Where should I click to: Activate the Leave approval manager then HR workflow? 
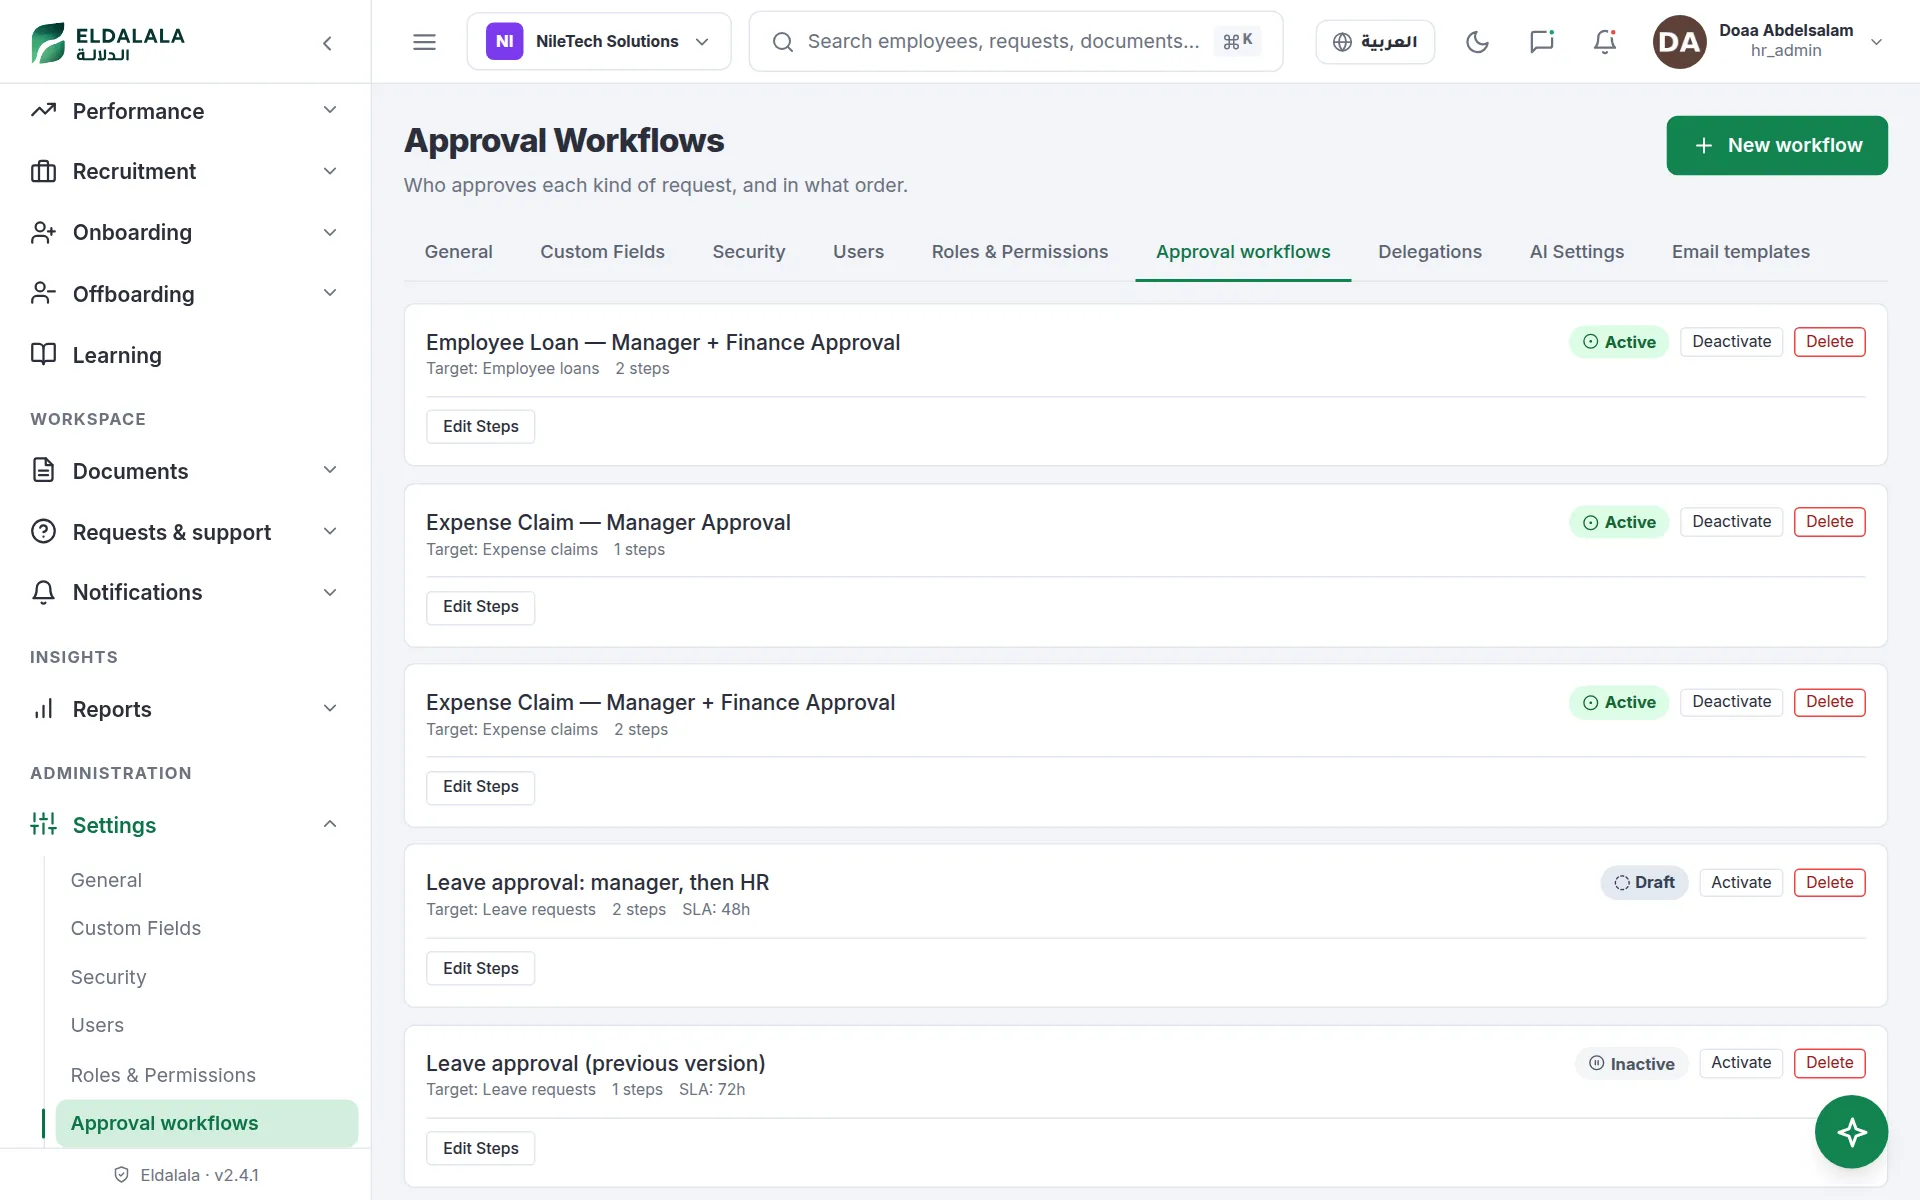(1741, 883)
